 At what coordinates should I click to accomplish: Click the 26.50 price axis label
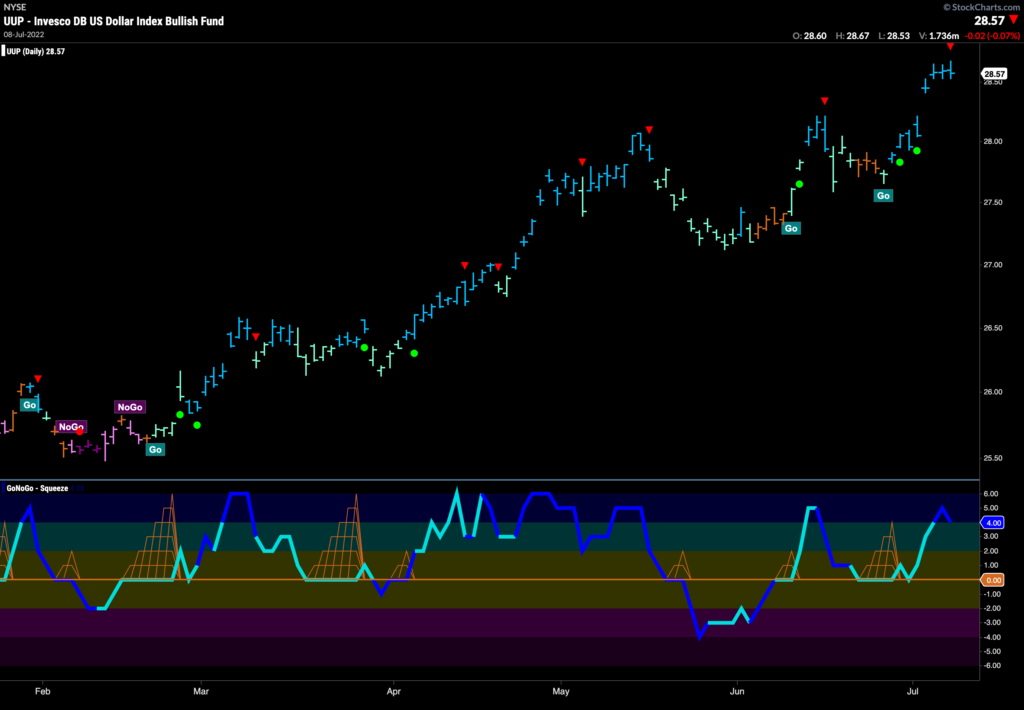993,328
